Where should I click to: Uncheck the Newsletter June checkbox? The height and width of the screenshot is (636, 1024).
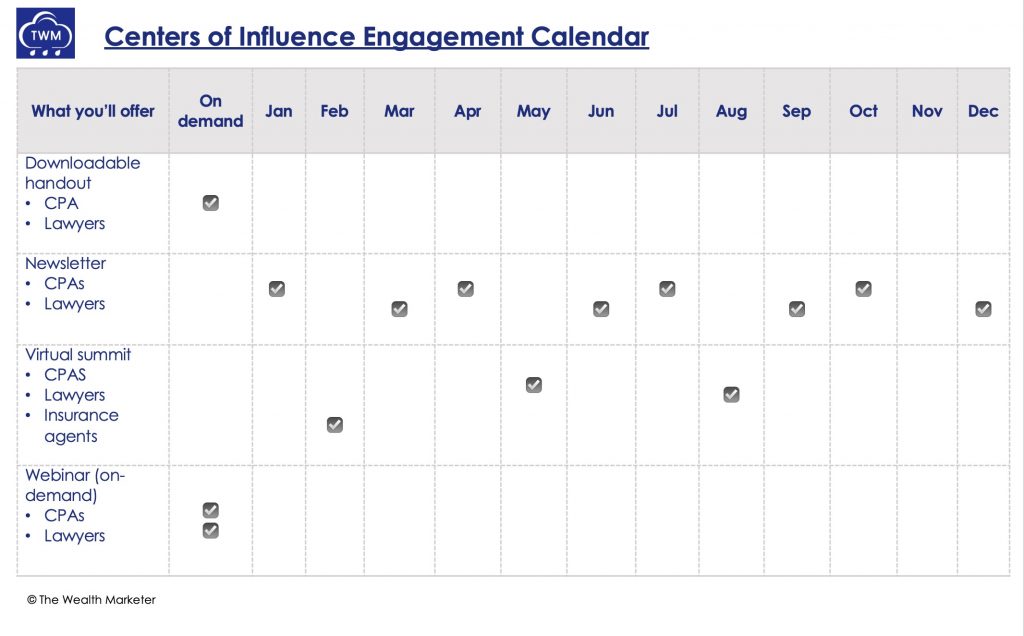601,309
